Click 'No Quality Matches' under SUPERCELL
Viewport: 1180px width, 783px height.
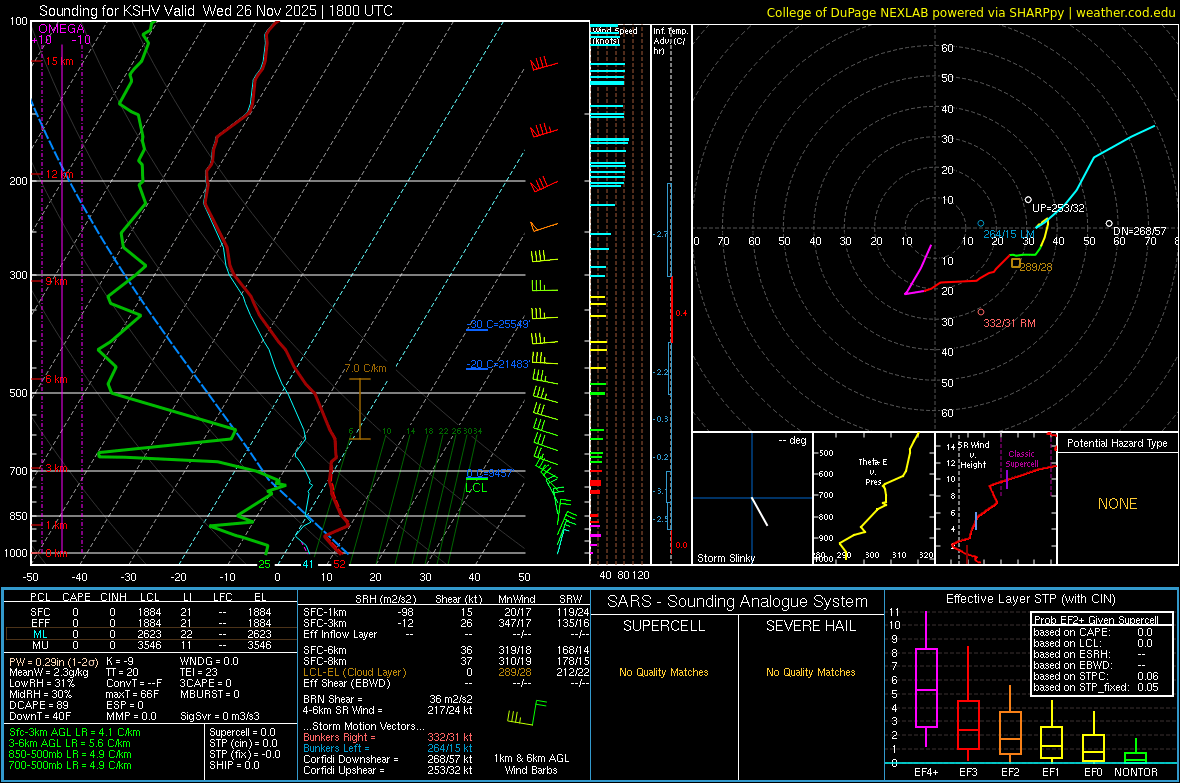tap(664, 672)
